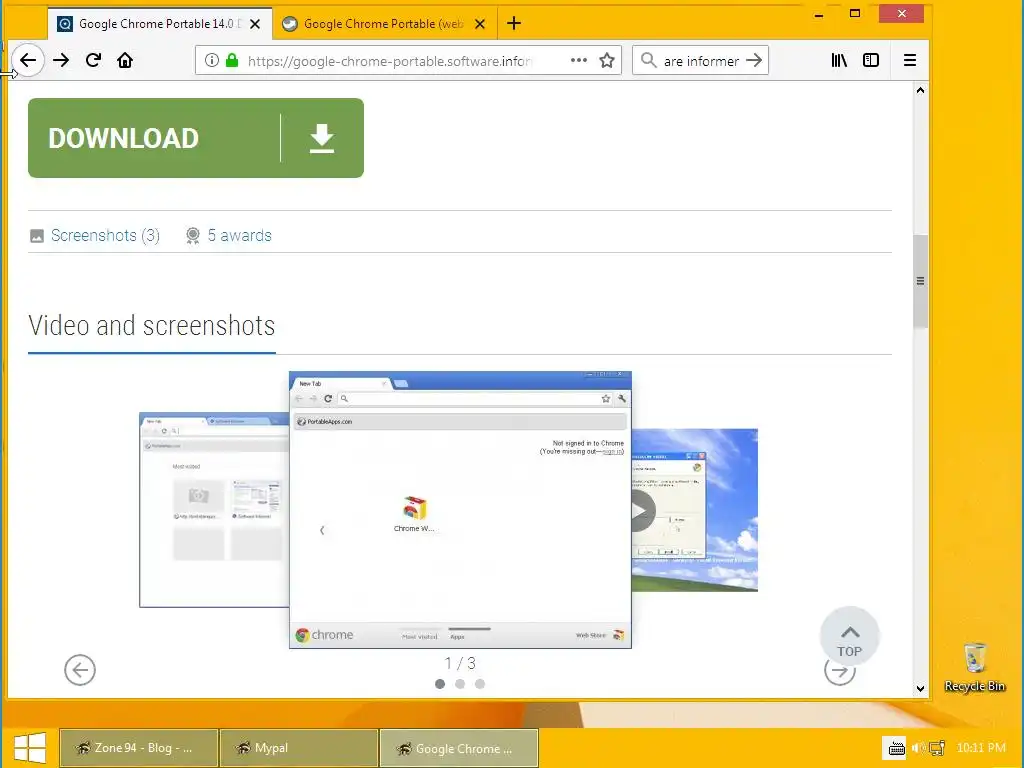Click the 10:11 PM system clock
Viewport: 1024px width, 768px height.
point(981,748)
